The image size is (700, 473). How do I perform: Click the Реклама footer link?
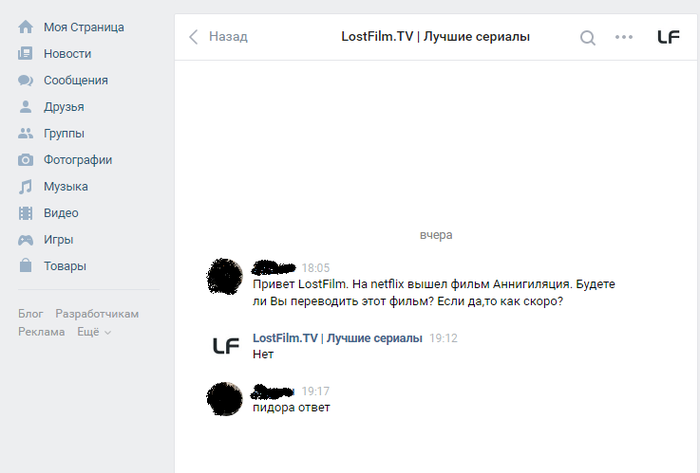click(x=41, y=332)
